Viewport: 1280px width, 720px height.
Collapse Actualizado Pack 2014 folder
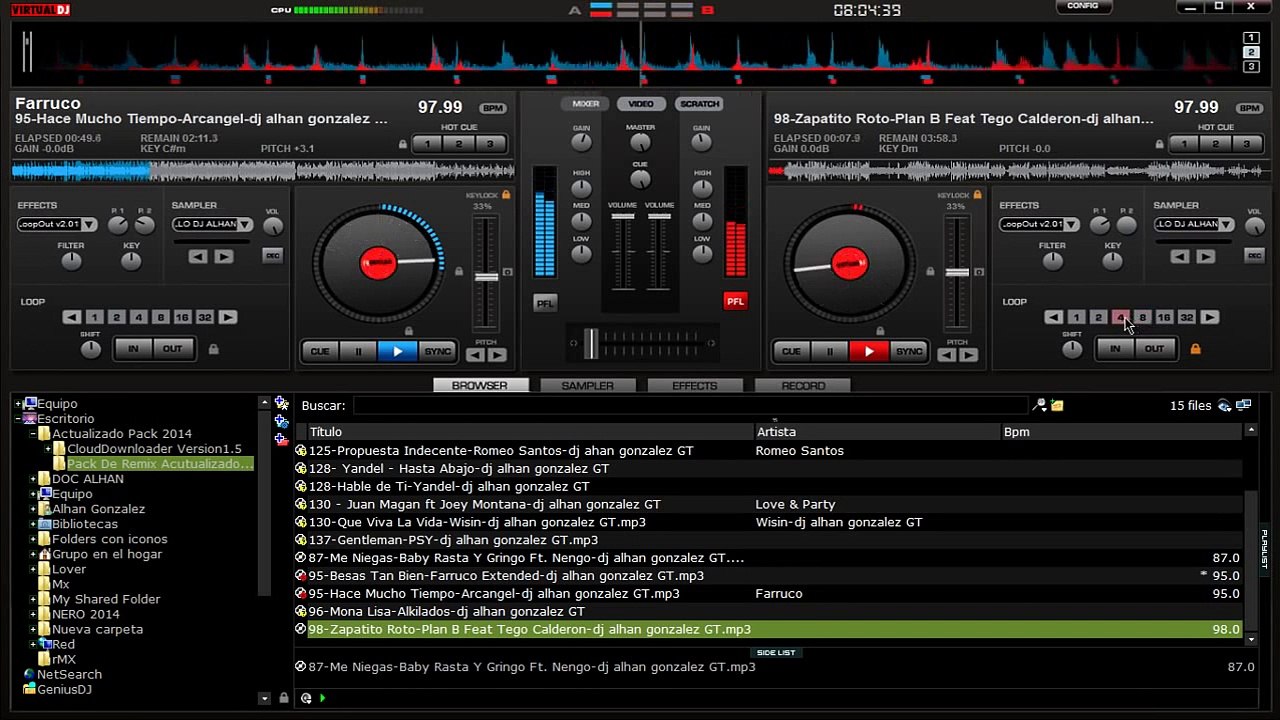coord(34,434)
